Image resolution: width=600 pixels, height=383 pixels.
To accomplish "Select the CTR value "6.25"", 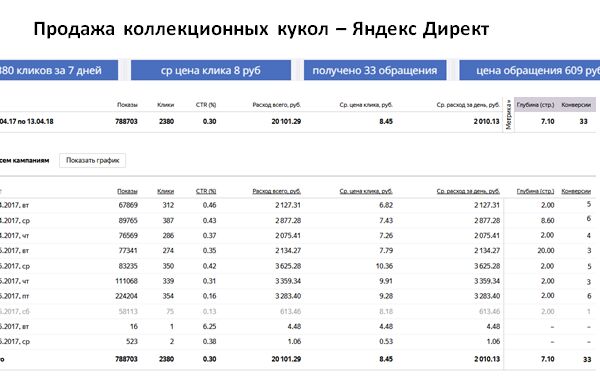I will (209, 326).
